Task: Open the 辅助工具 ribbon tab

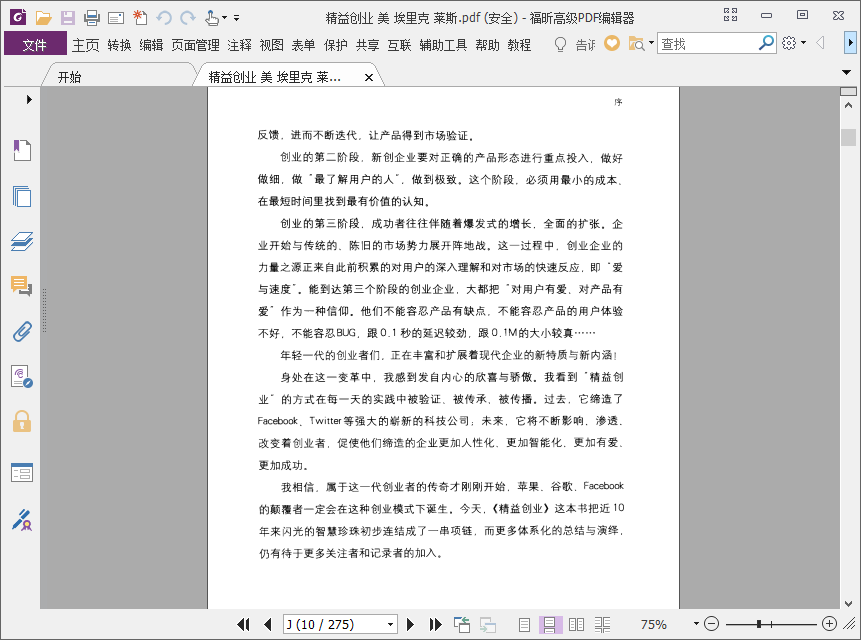Action: pos(443,44)
